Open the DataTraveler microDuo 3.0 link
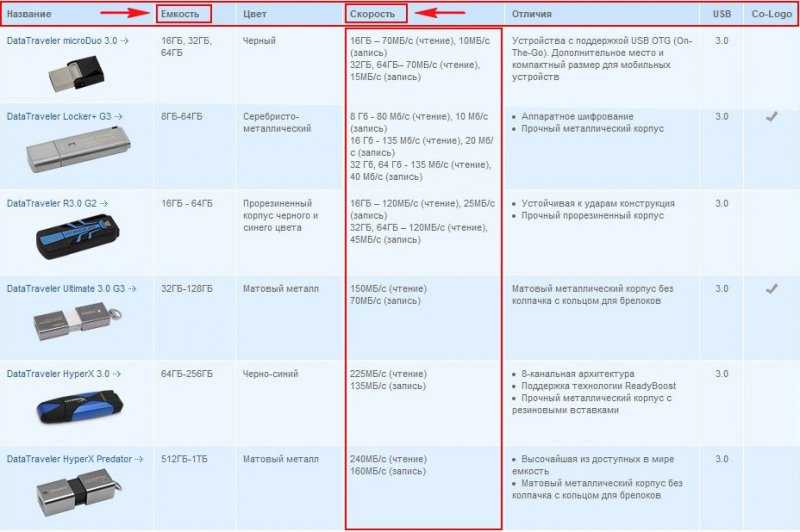The width and height of the screenshot is (800, 532). pyautogui.click(x=67, y=41)
